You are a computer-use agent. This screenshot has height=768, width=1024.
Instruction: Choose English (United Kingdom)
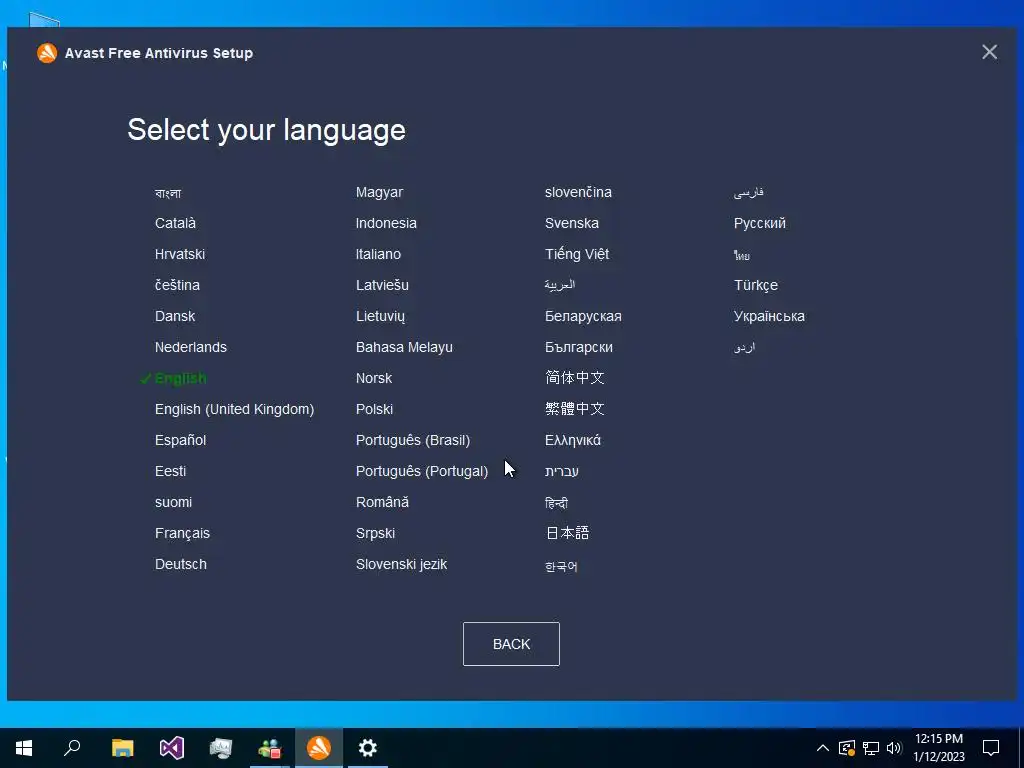click(x=234, y=409)
